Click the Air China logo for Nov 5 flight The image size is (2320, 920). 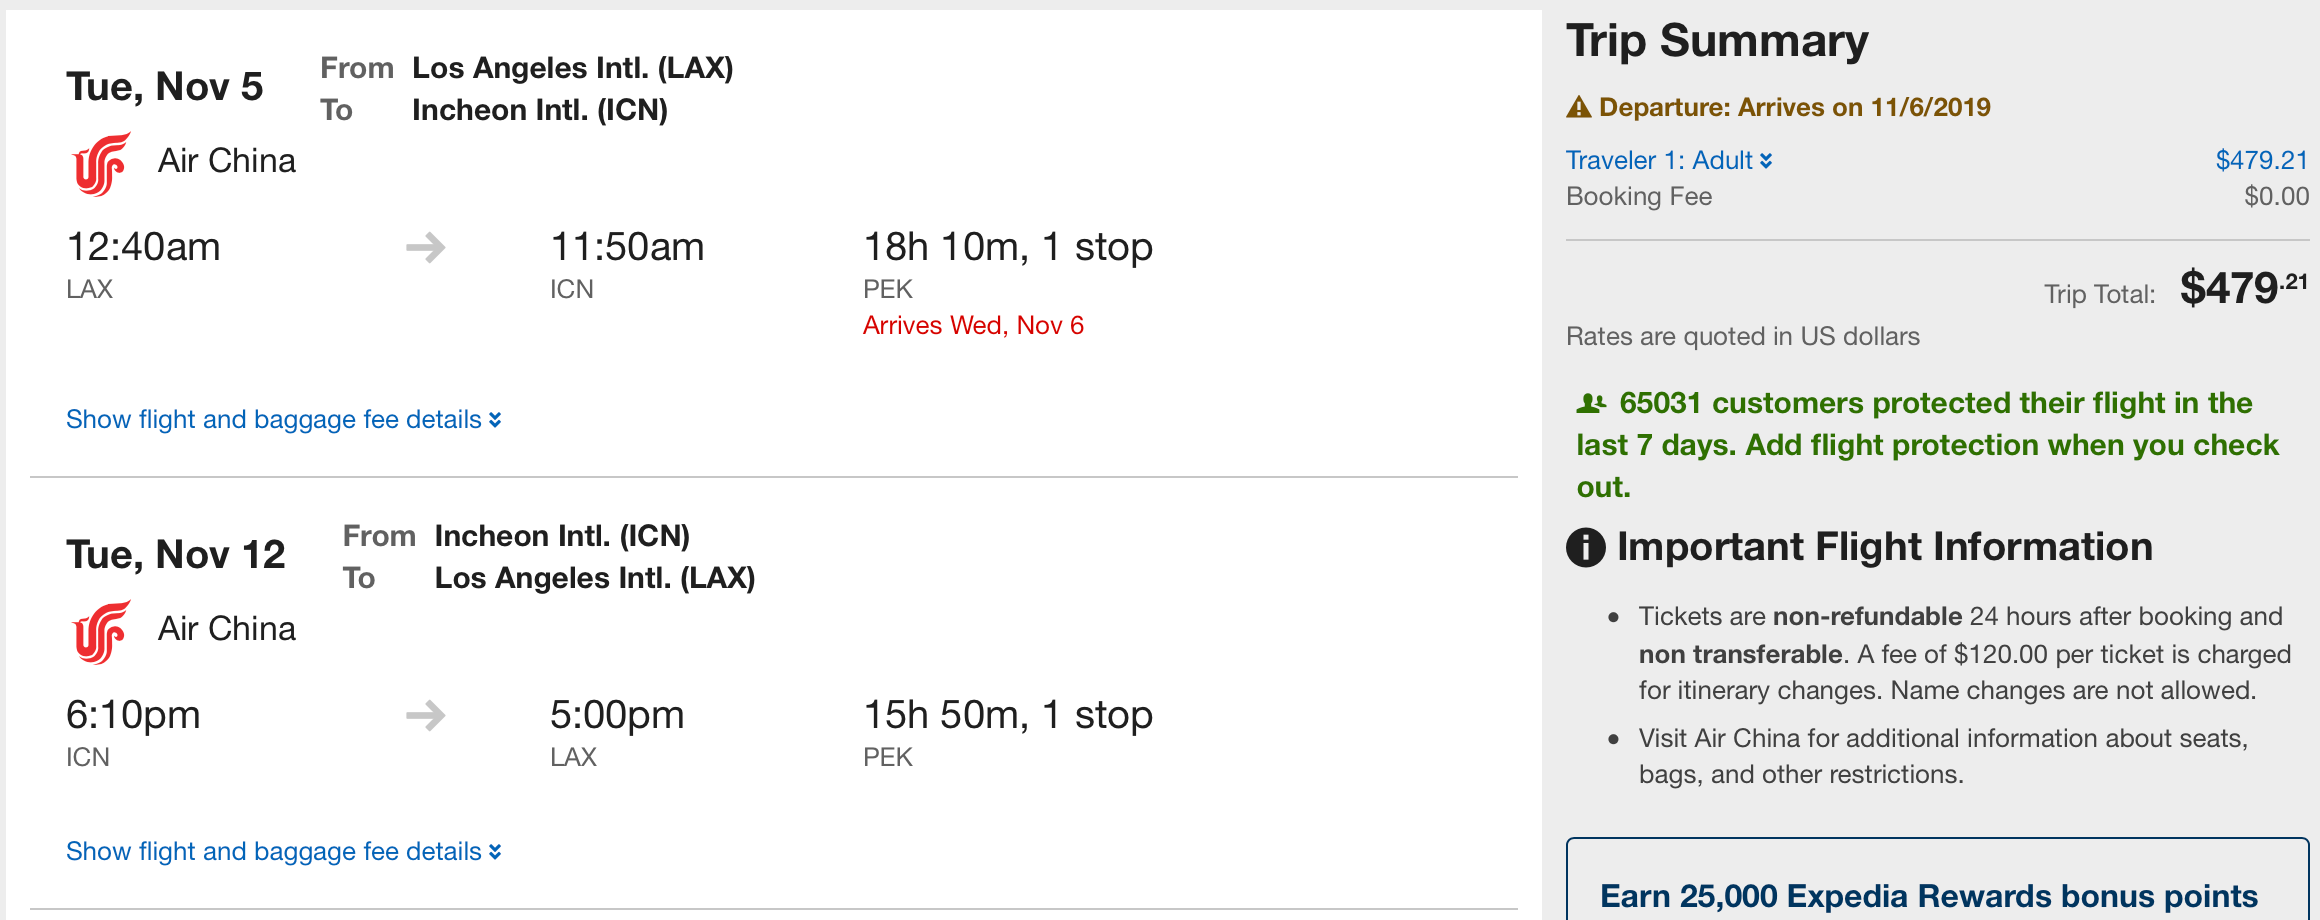[x=101, y=164]
